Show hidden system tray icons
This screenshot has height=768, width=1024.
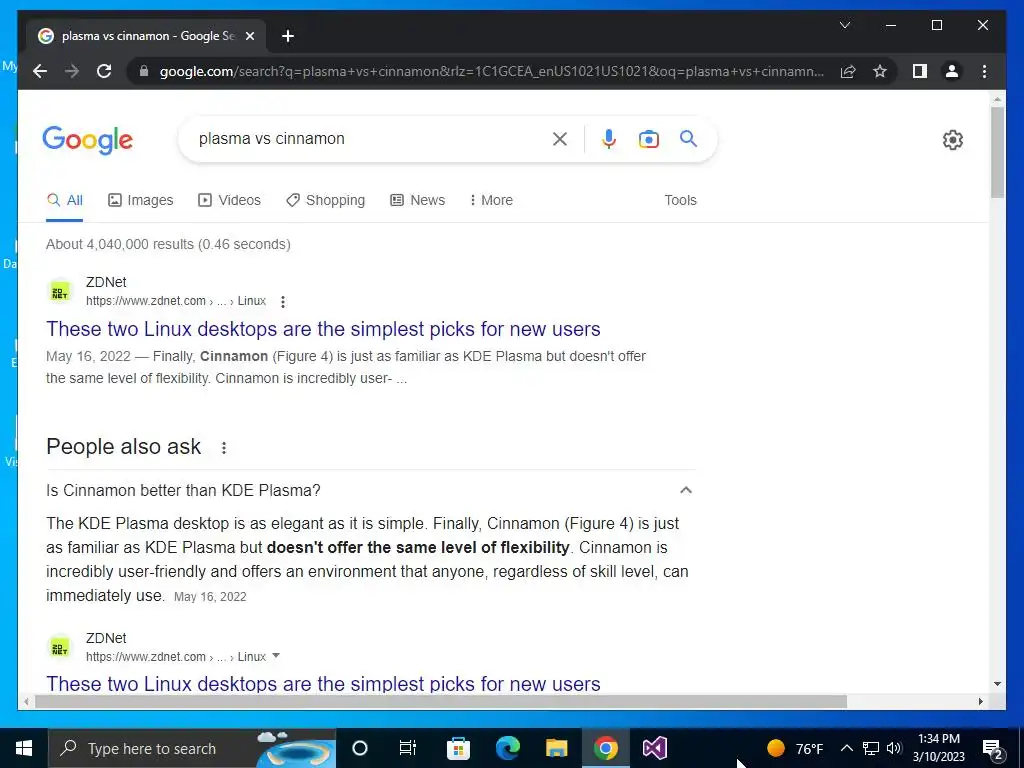(x=846, y=748)
